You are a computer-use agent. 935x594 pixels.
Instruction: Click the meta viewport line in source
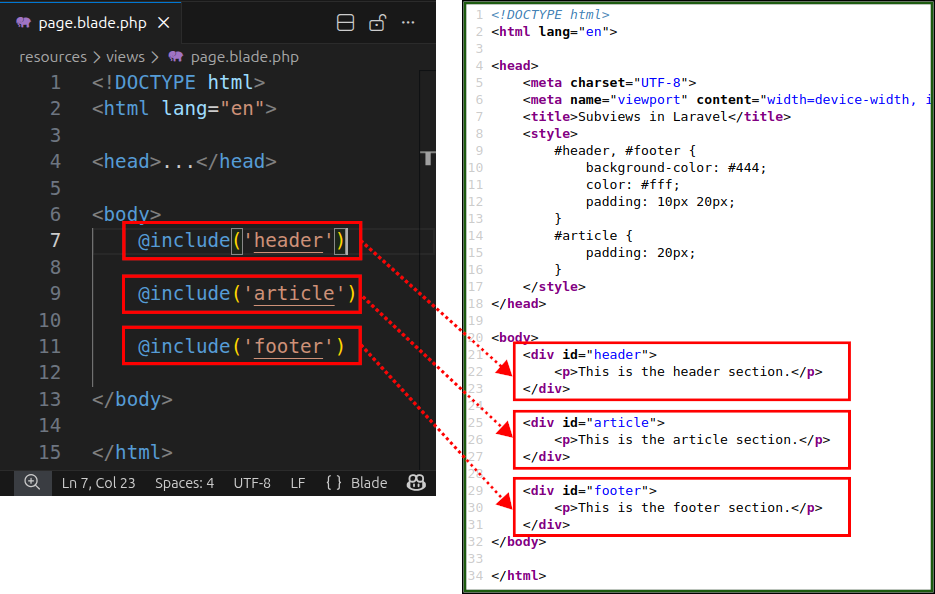pos(727,100)
